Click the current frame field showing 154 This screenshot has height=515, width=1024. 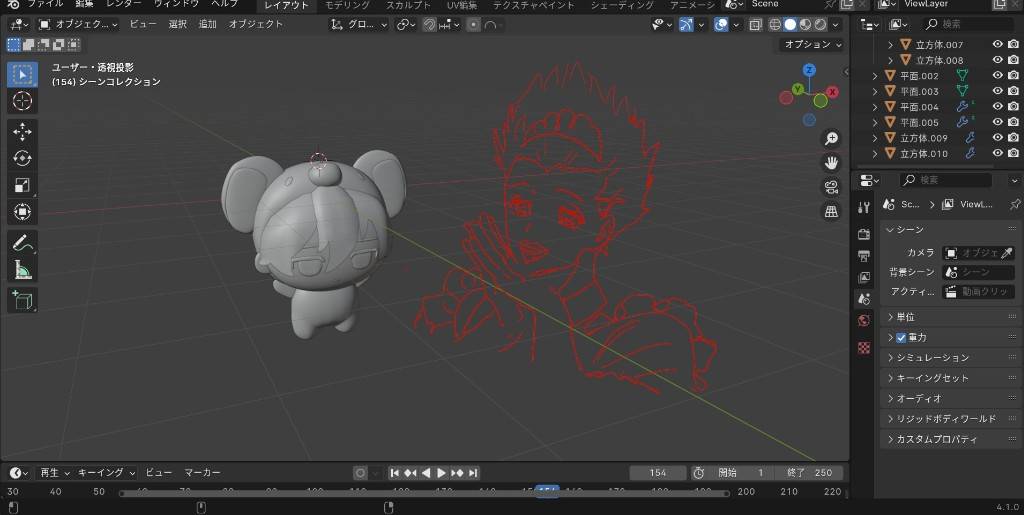click(658, 473)
